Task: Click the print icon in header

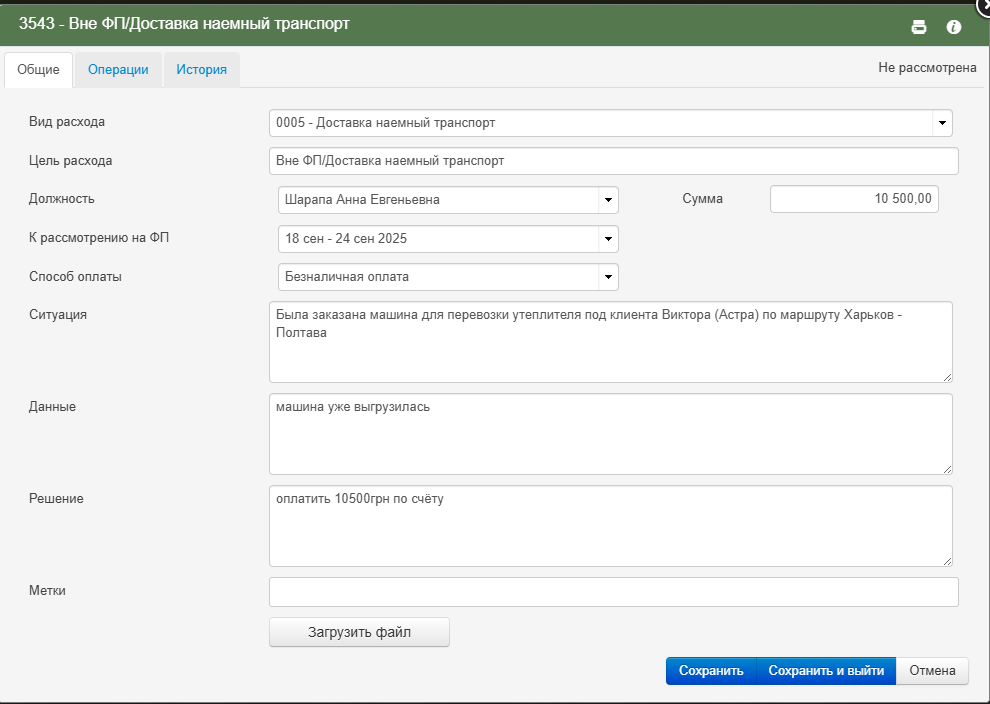Action: pyautogui.click(x=919, y=27)
